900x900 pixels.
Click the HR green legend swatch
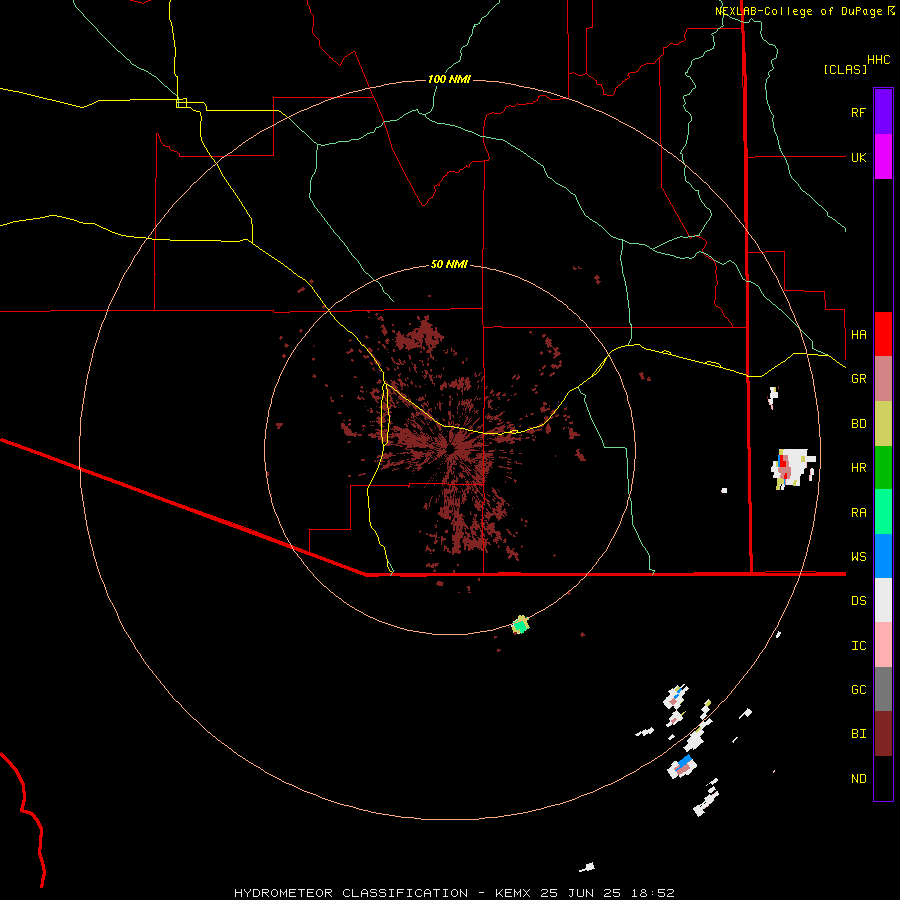(883, 468)
